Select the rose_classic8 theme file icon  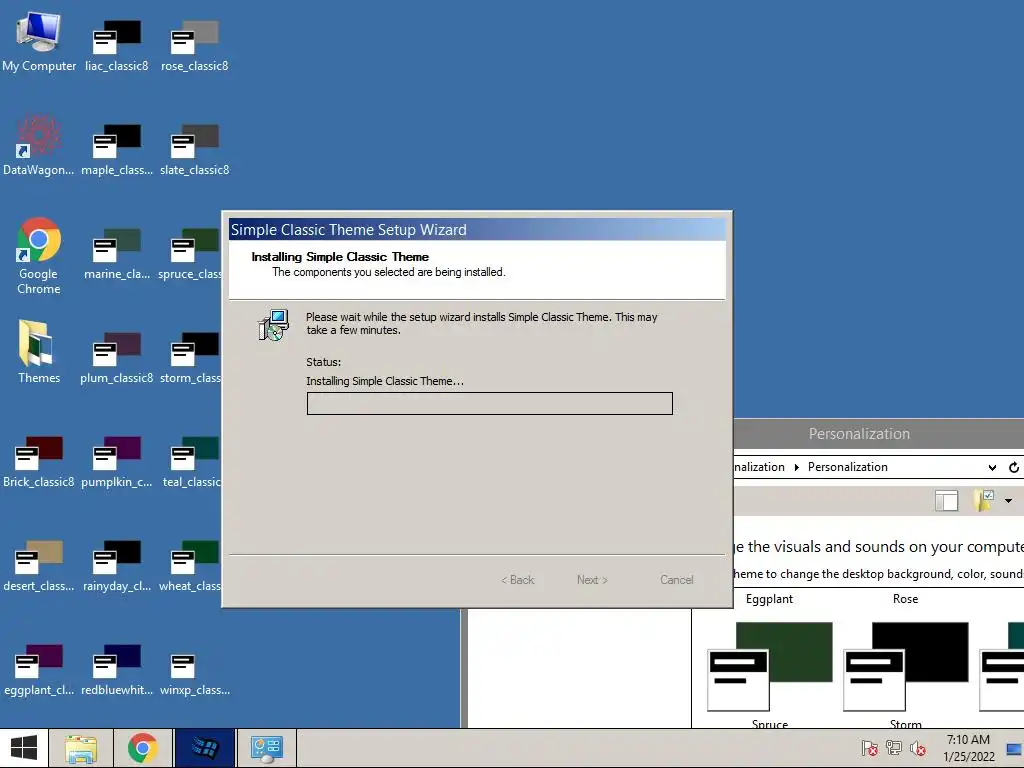[195, 44]
